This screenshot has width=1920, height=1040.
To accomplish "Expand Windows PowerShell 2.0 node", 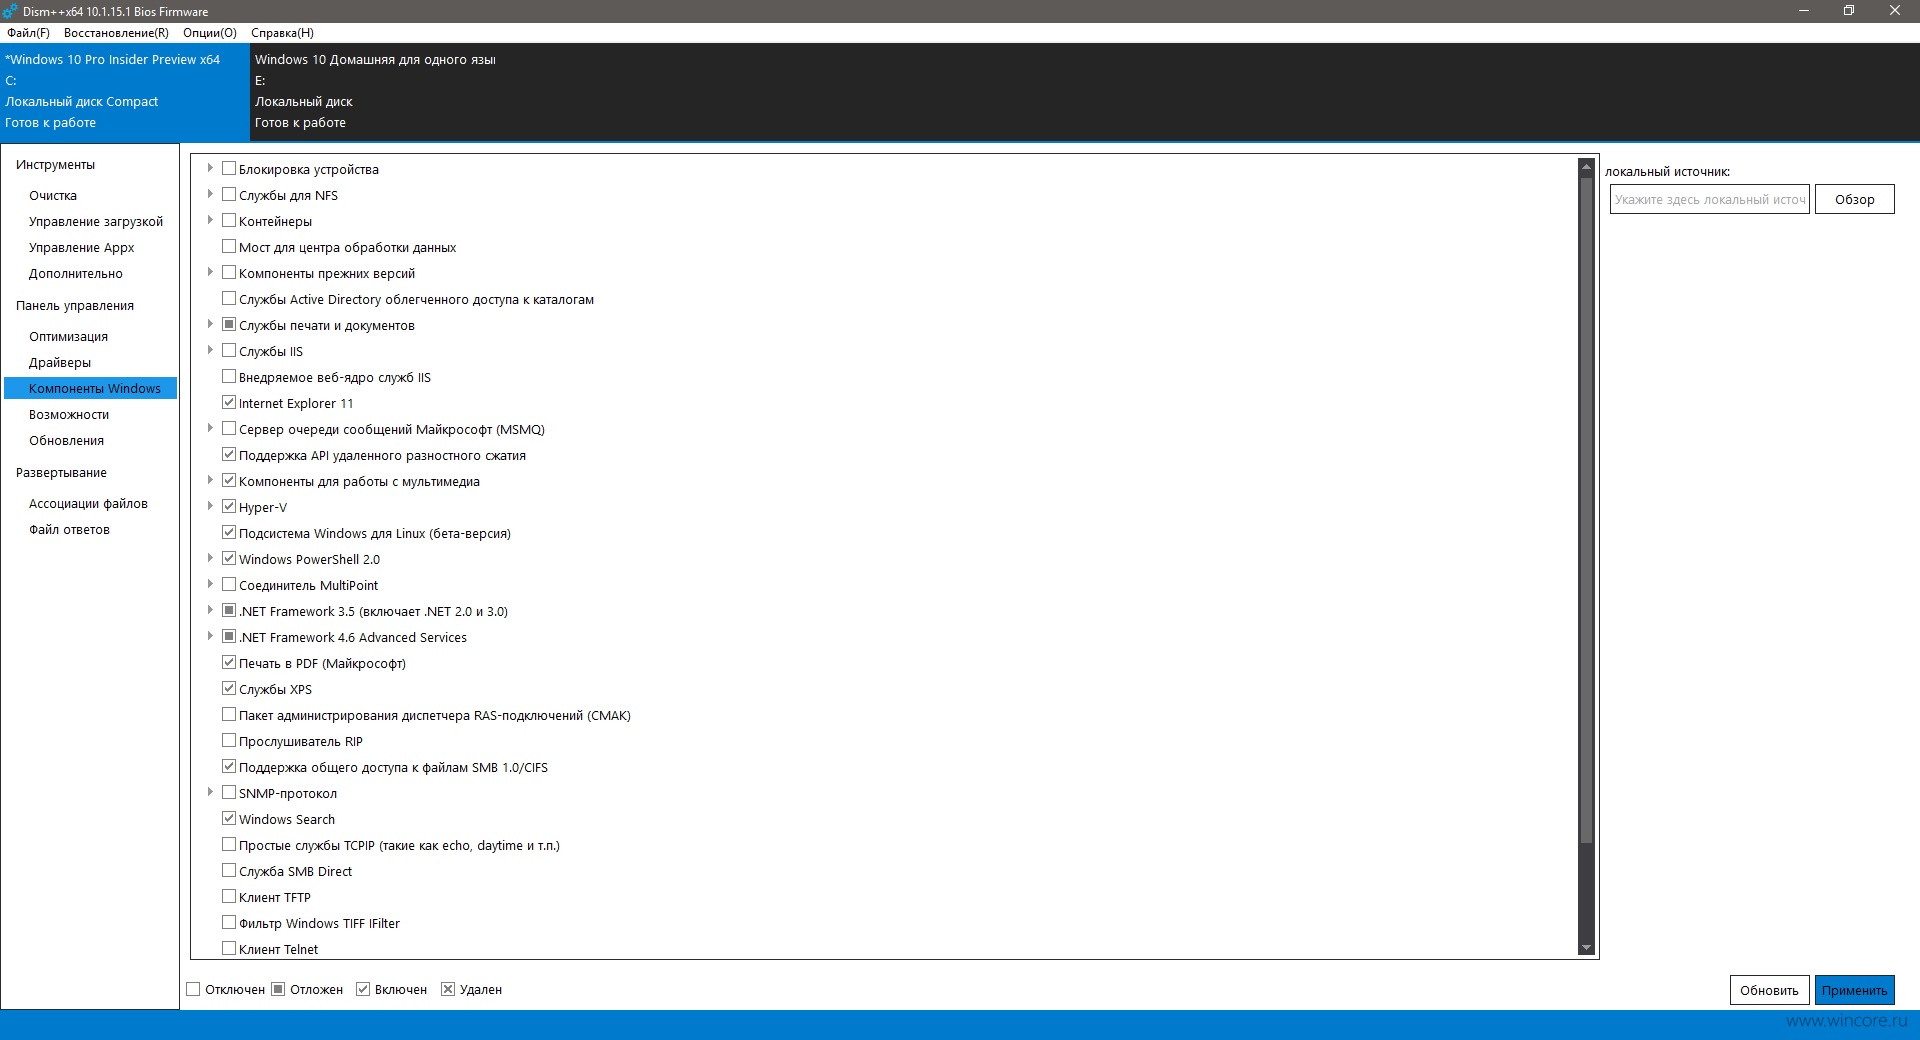I will click(x=210, y=558).
